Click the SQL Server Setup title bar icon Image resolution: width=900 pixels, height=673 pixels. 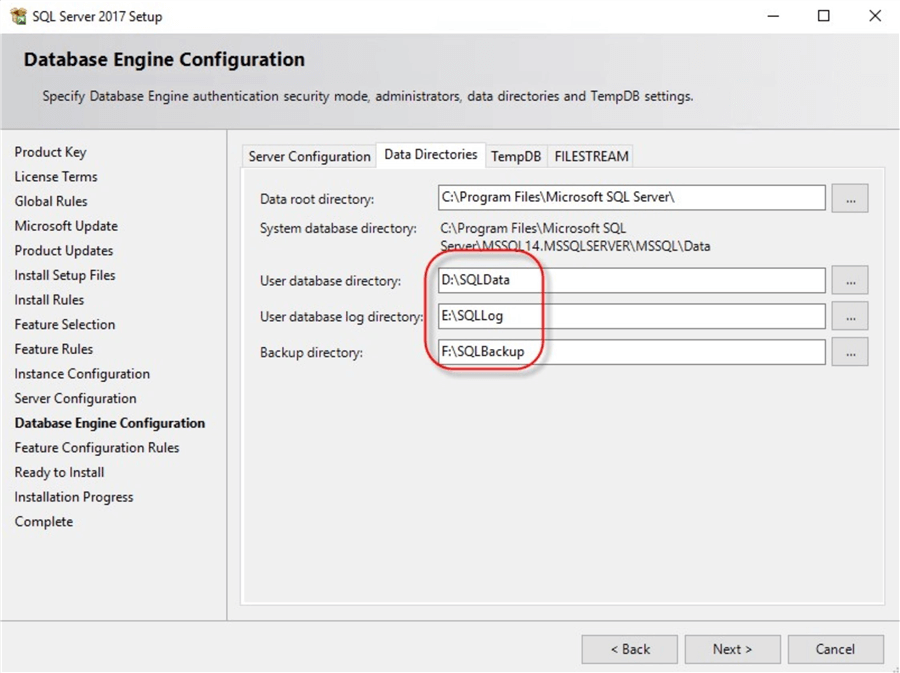tap(14, 16)
